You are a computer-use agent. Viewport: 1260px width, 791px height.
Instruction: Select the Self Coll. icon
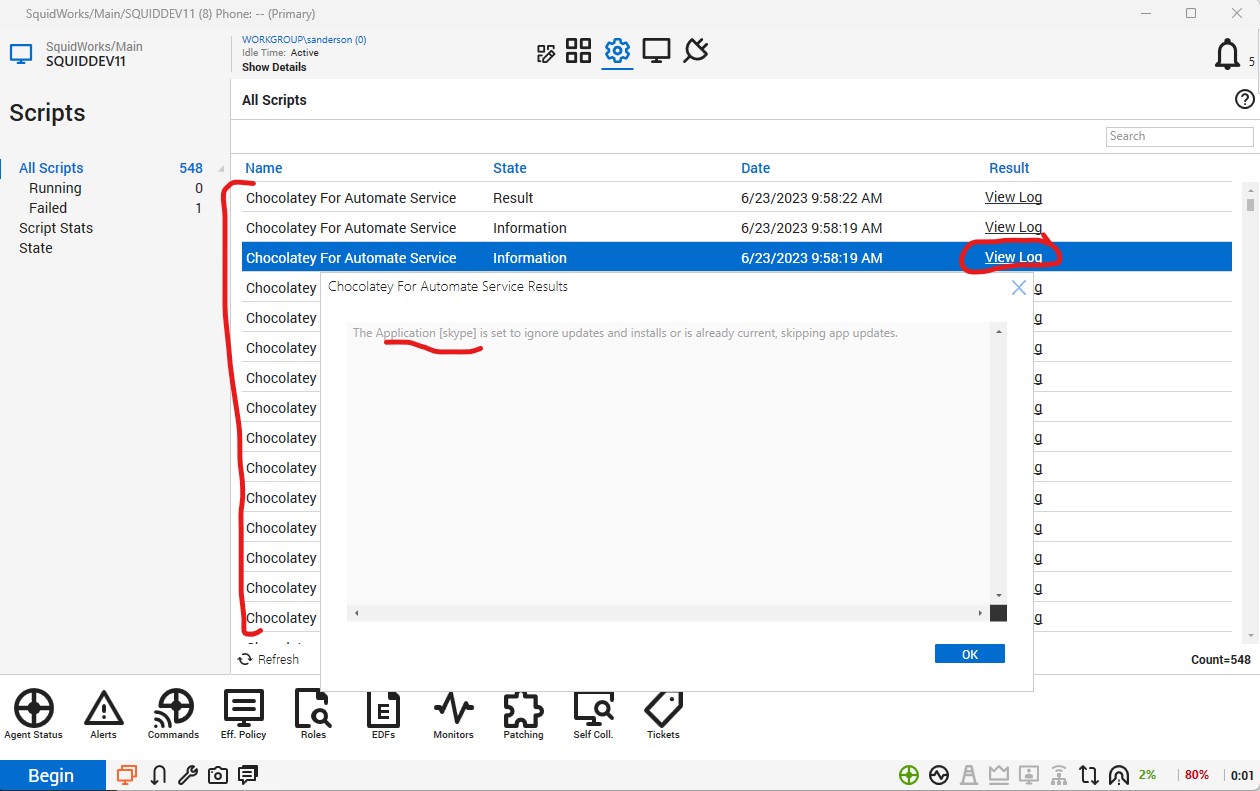click(x=593, y=712)
